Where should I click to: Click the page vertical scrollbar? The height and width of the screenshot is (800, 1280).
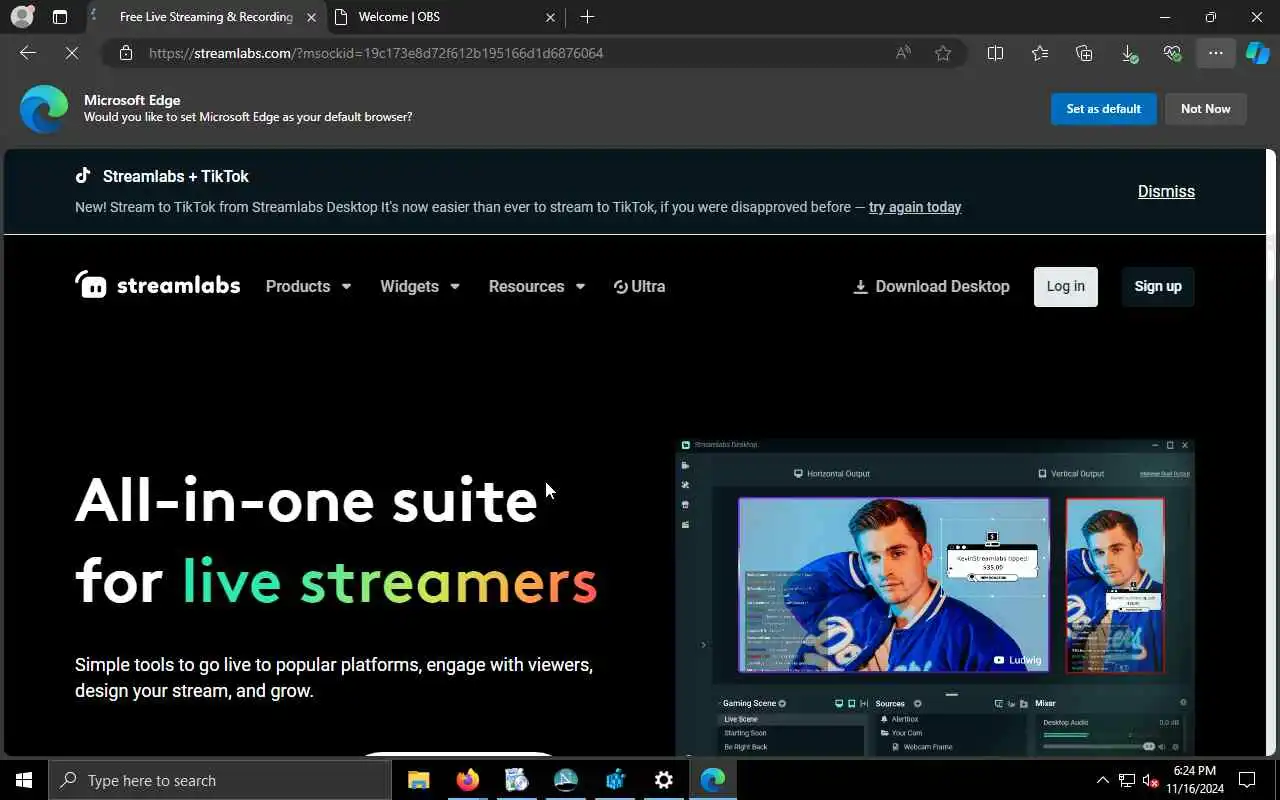coord(1271,452)
